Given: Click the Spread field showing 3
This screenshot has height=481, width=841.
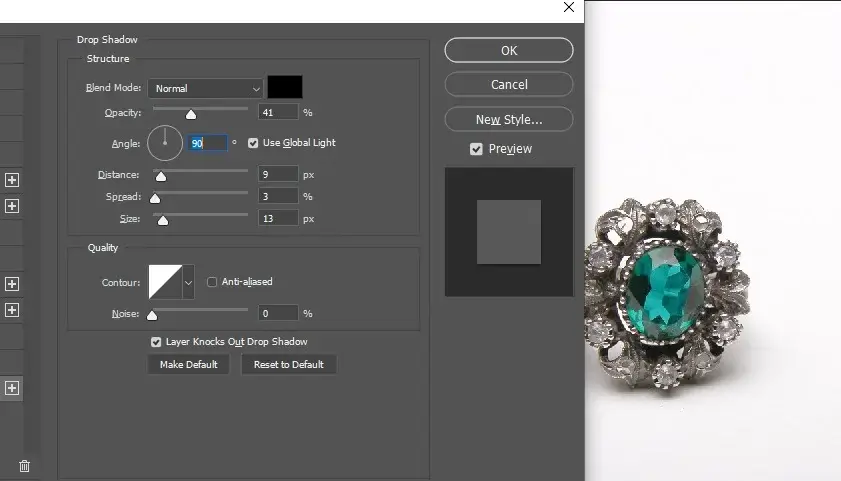Looking at the screenshot, I should click(x=278, y=196).
